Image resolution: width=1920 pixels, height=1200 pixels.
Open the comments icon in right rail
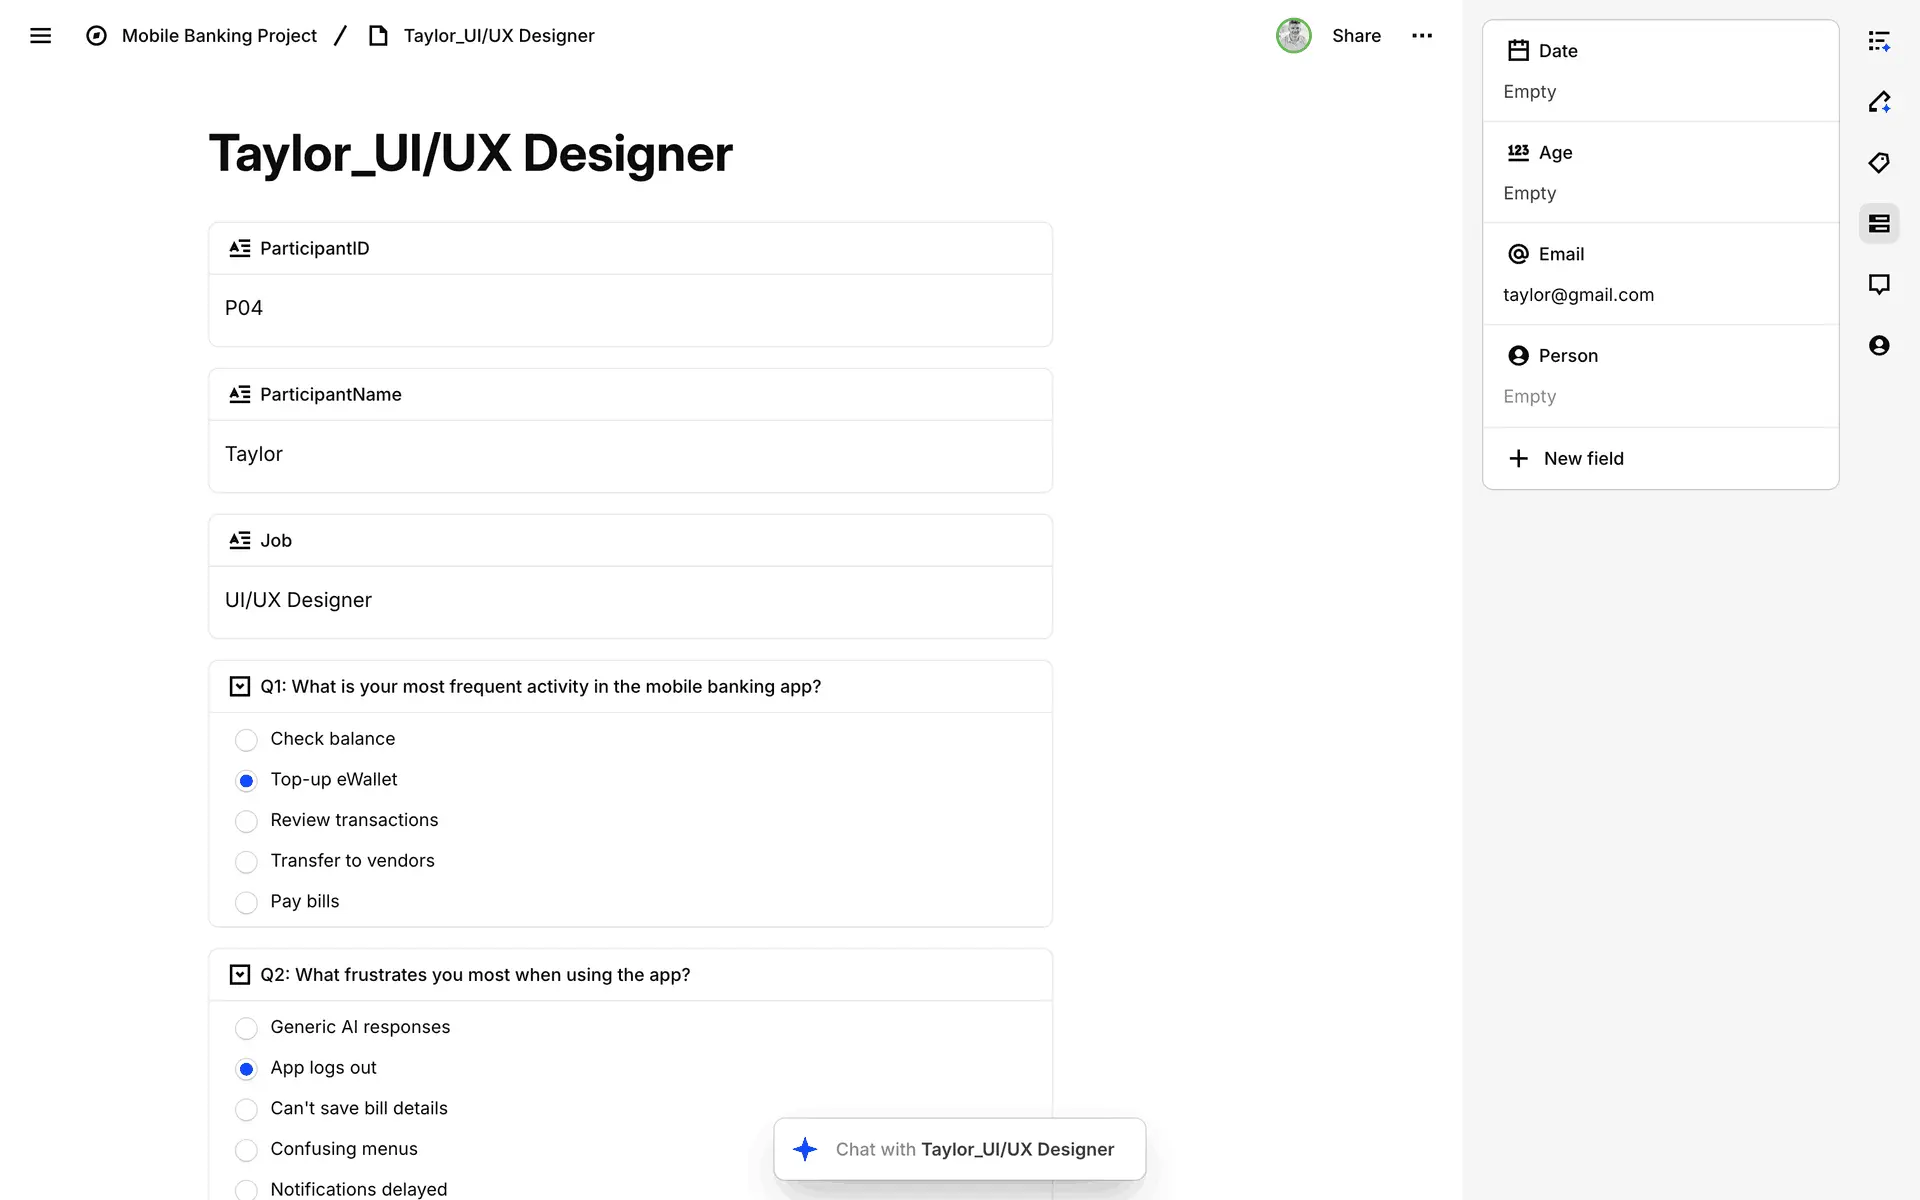1879,285
